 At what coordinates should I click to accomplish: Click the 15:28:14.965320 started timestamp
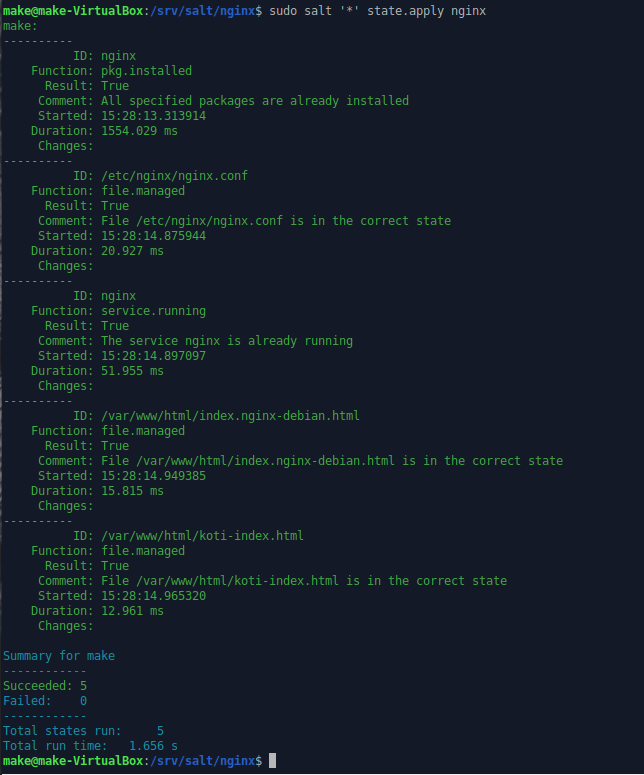(153, 596)
